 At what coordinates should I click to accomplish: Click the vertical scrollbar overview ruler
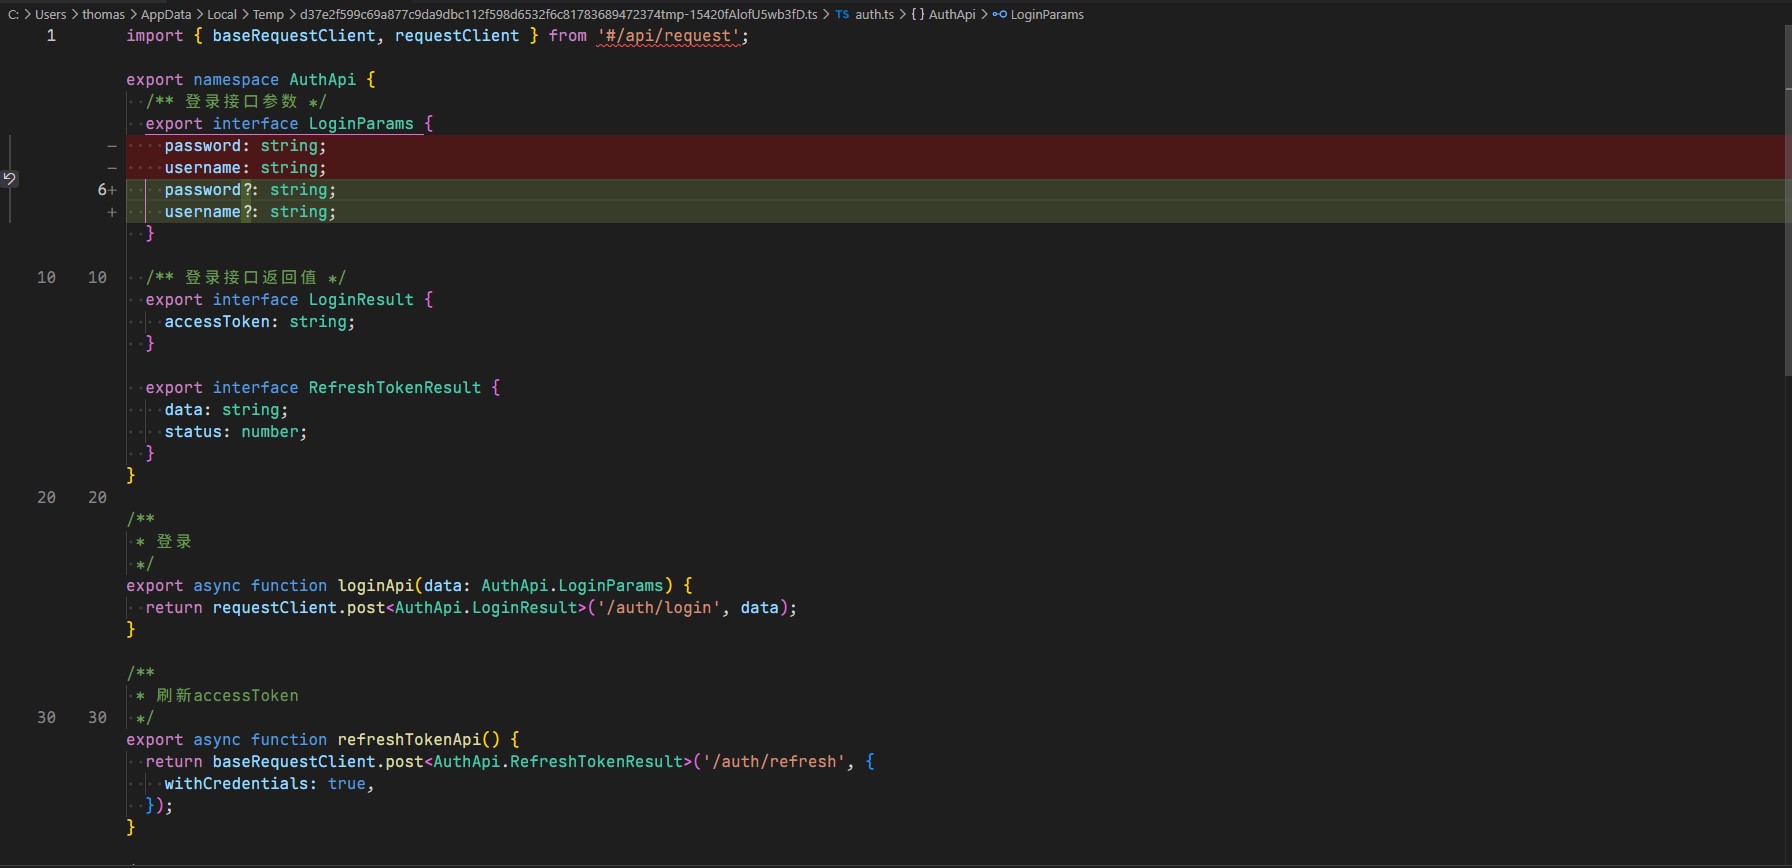pos(1787,434)
